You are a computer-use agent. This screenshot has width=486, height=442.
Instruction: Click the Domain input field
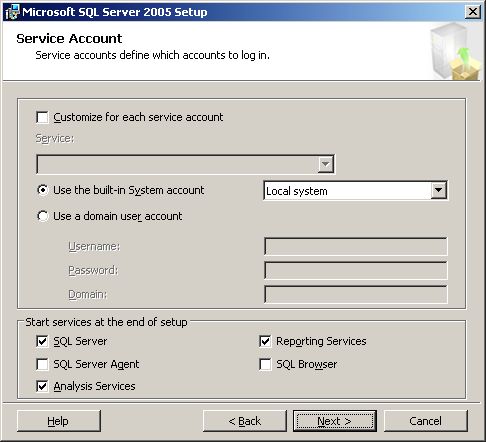355,294
